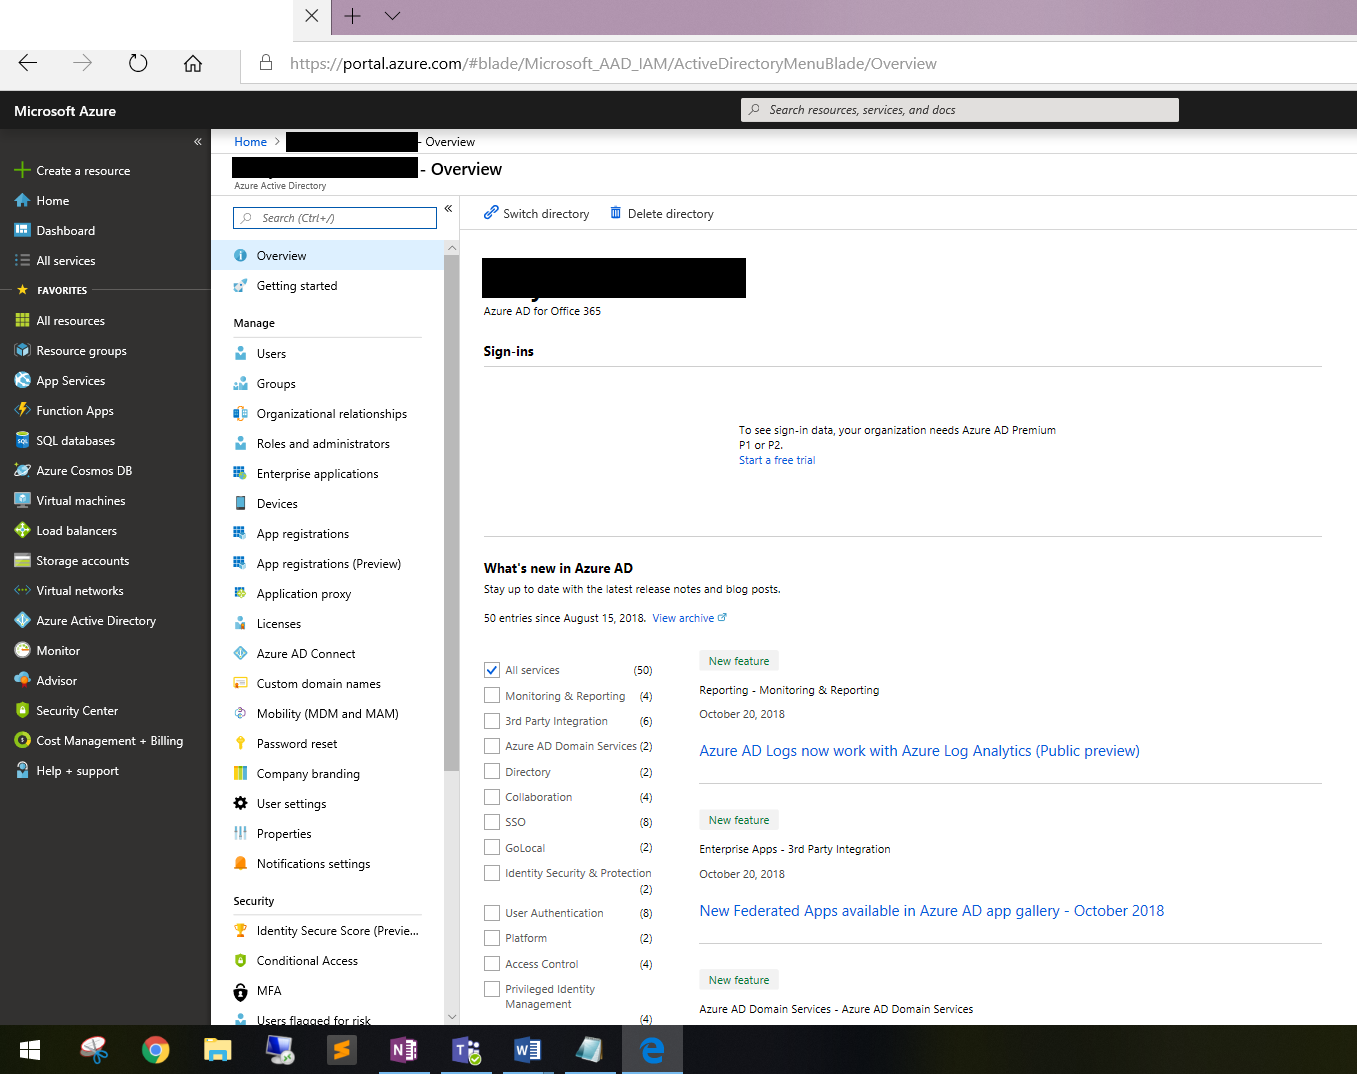The width and height of the screenshot is (1357, 1074).
Task: Enable the SSO filter checkbox
Action: pos(491,821)
